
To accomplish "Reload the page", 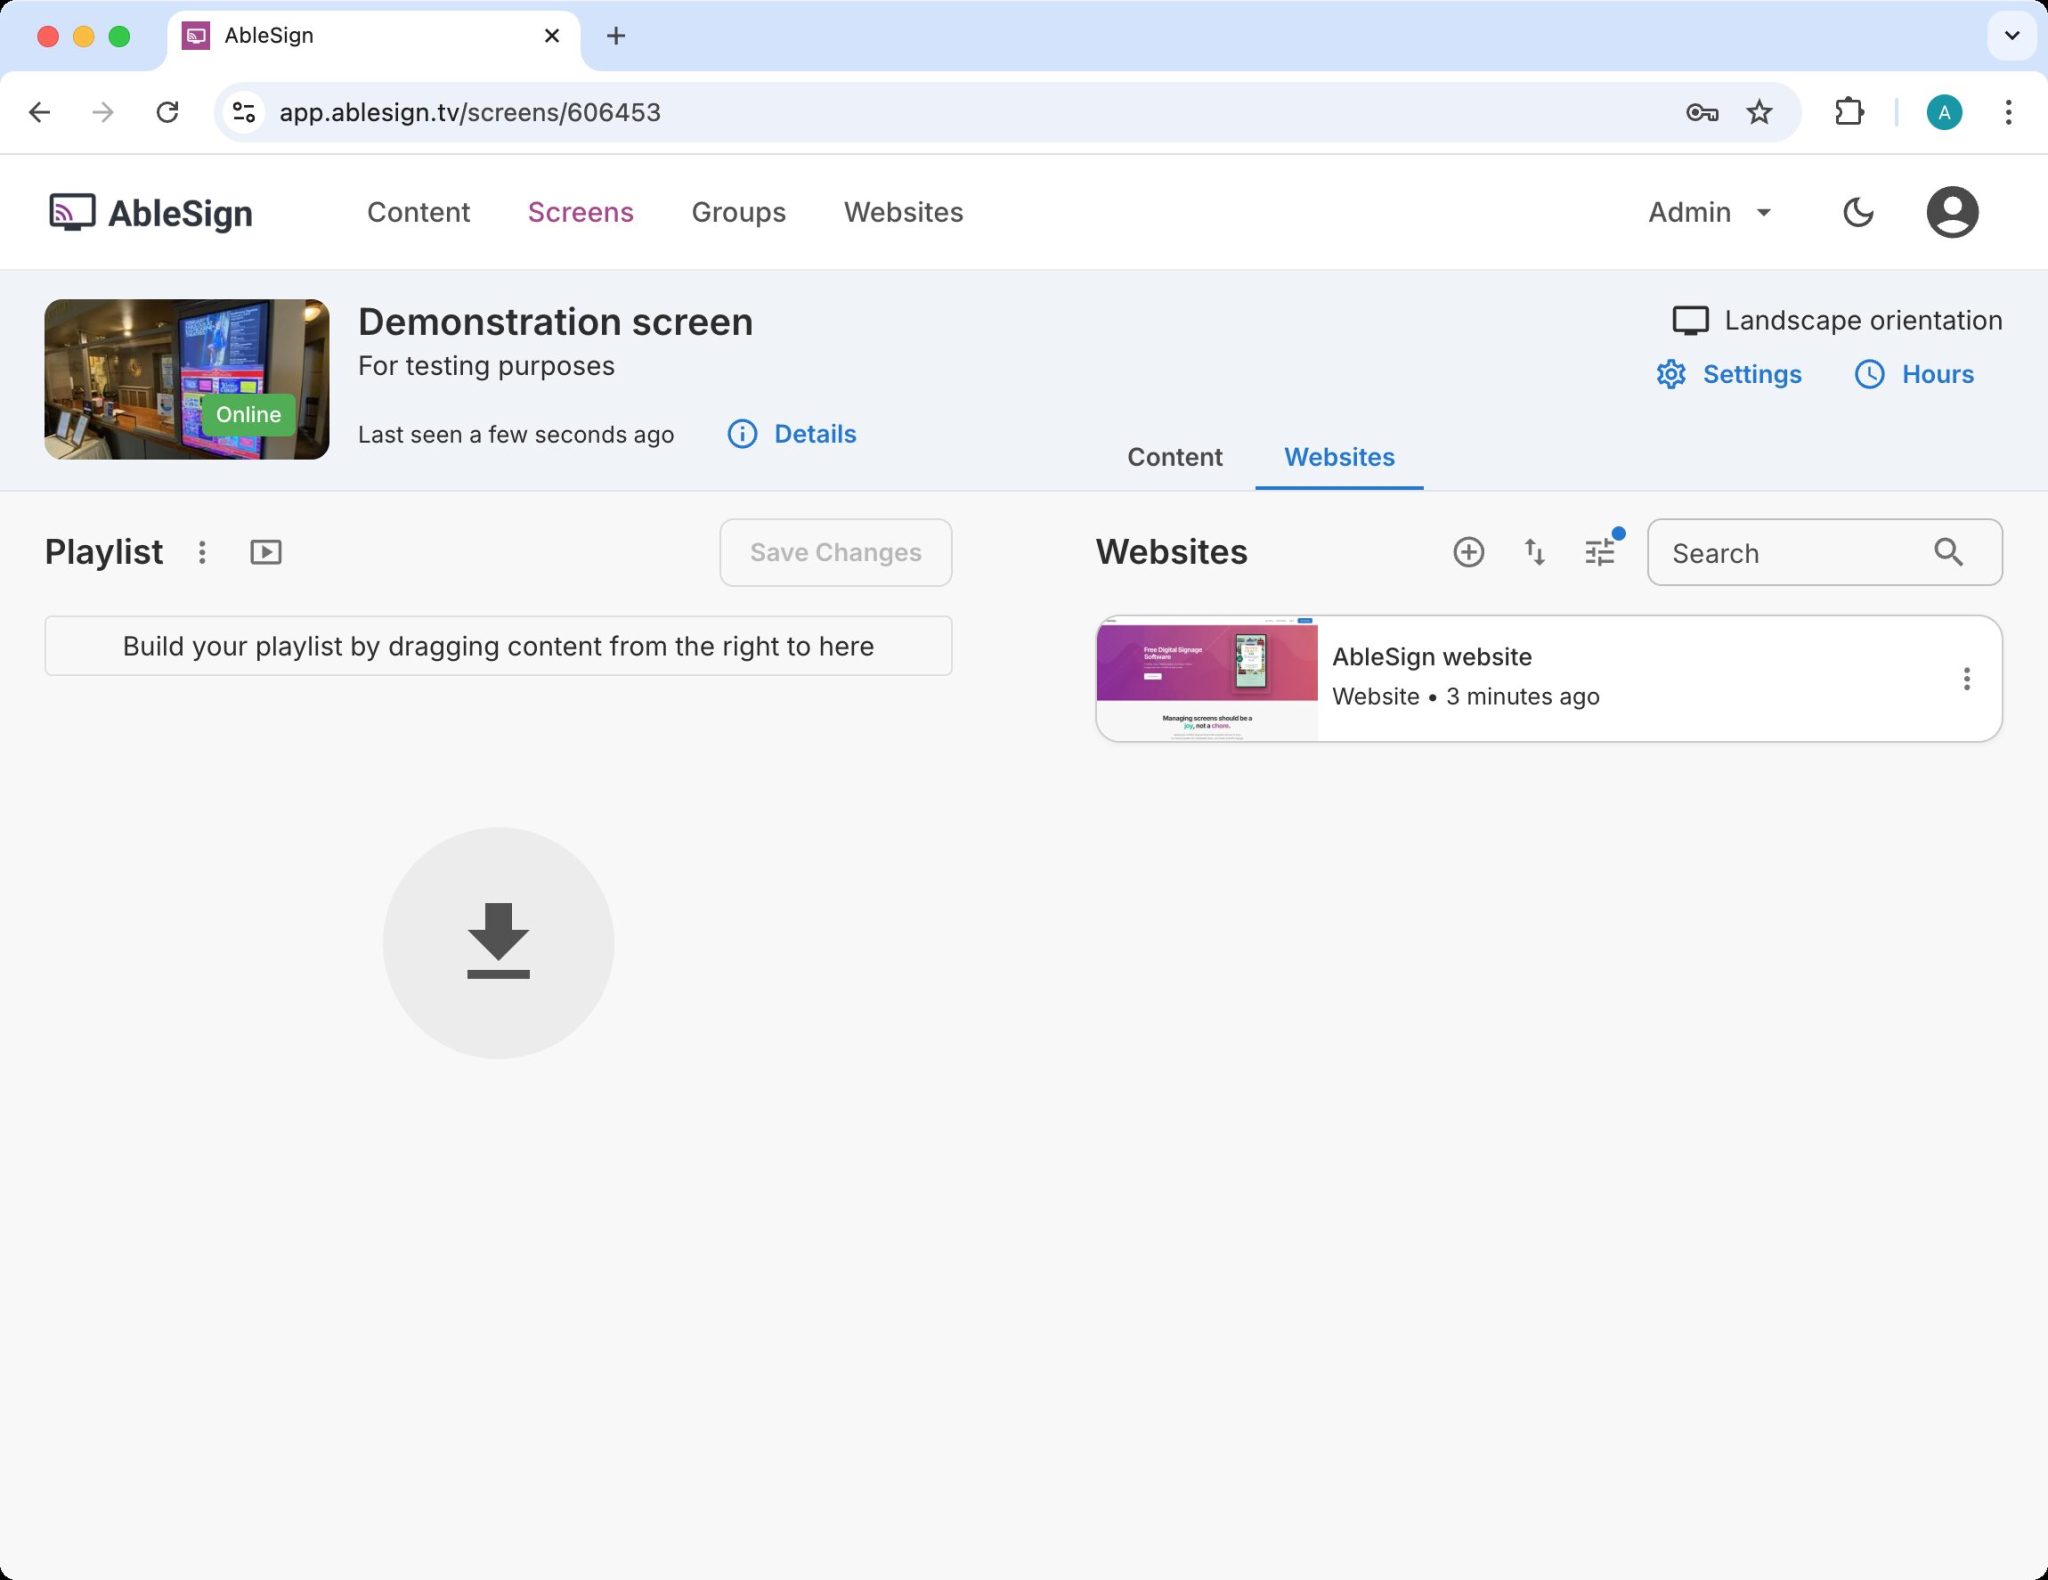I will tap(168, 112).
